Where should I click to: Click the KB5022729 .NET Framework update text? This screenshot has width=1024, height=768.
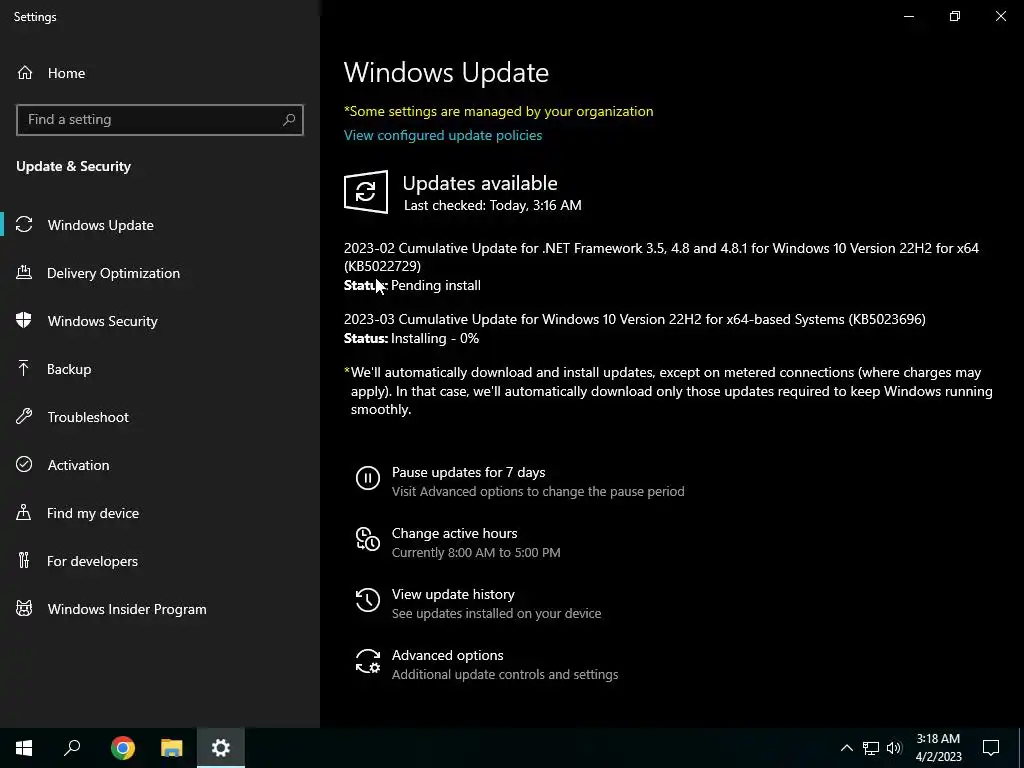point(661,257)
